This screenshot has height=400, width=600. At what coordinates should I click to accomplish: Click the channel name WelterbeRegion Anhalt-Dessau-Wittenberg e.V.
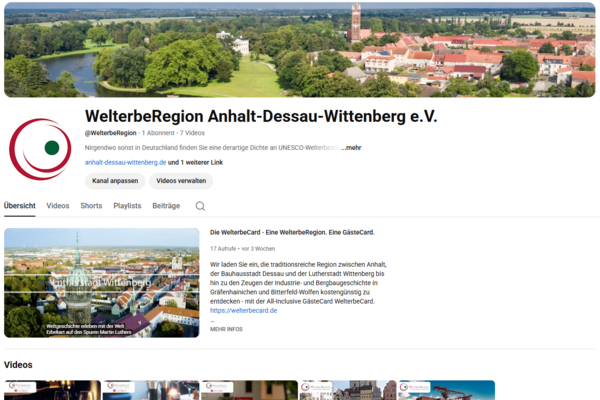click(x=261, y=116)
